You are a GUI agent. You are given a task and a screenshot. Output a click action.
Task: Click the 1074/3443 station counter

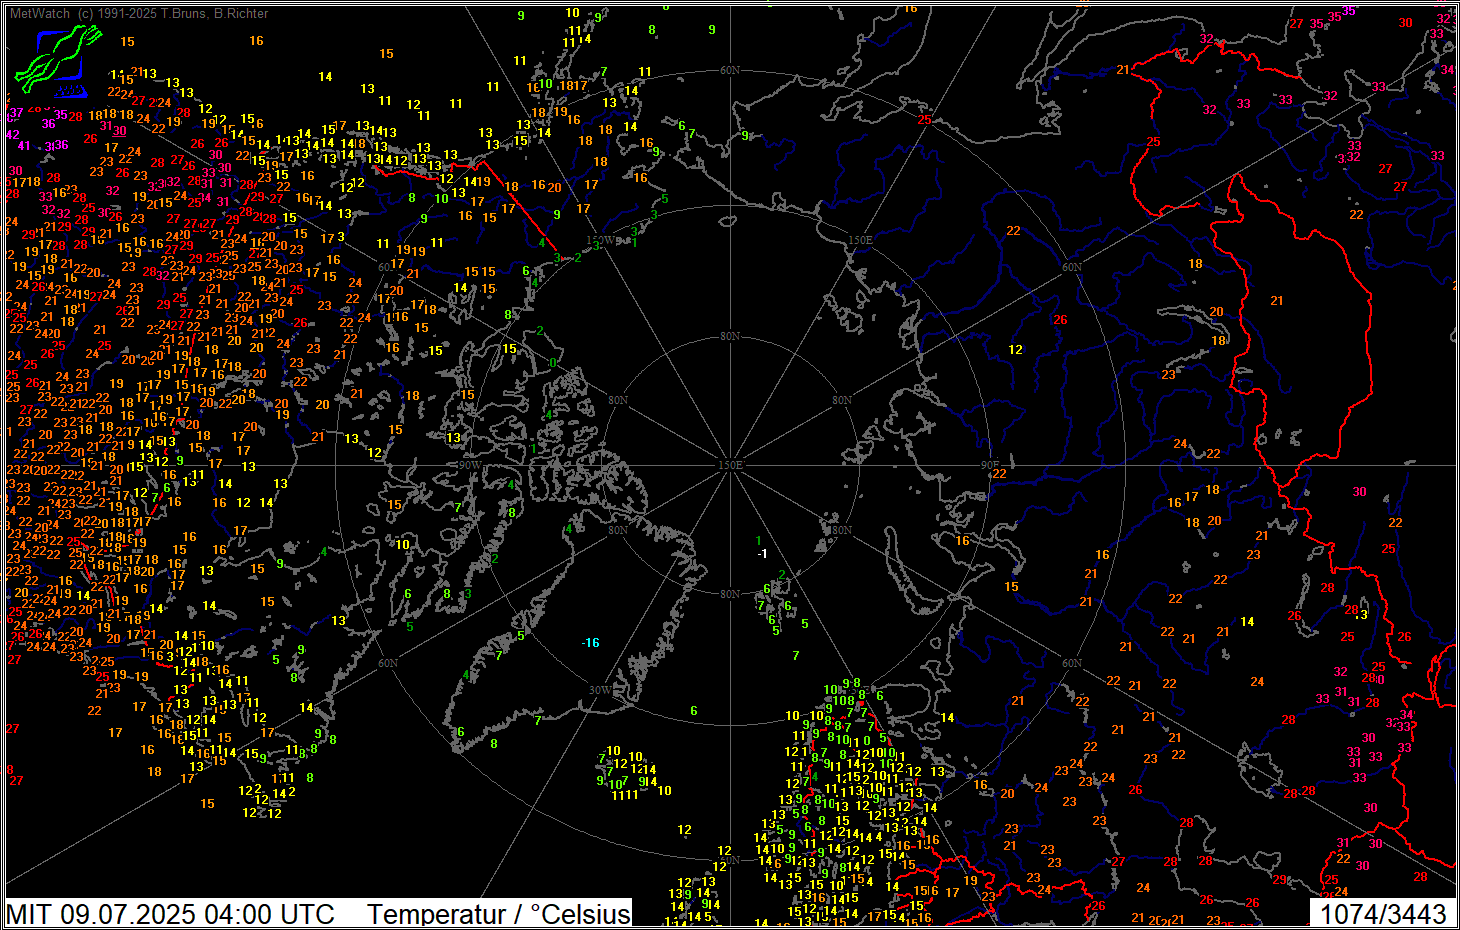click(1383, 914)
